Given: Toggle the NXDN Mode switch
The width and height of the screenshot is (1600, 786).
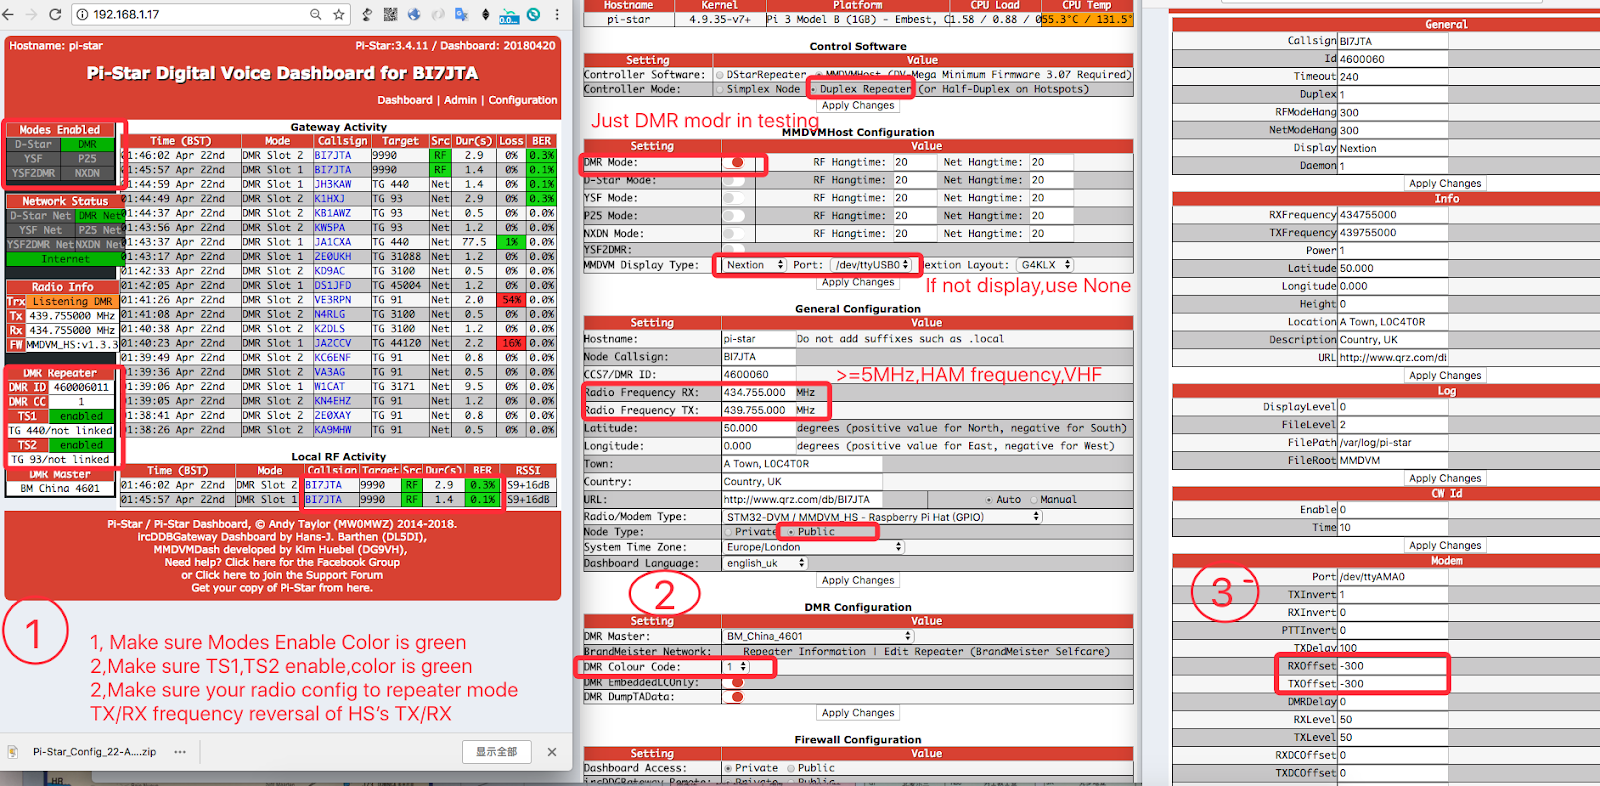Looking at the screenshot, I should 735,234.
